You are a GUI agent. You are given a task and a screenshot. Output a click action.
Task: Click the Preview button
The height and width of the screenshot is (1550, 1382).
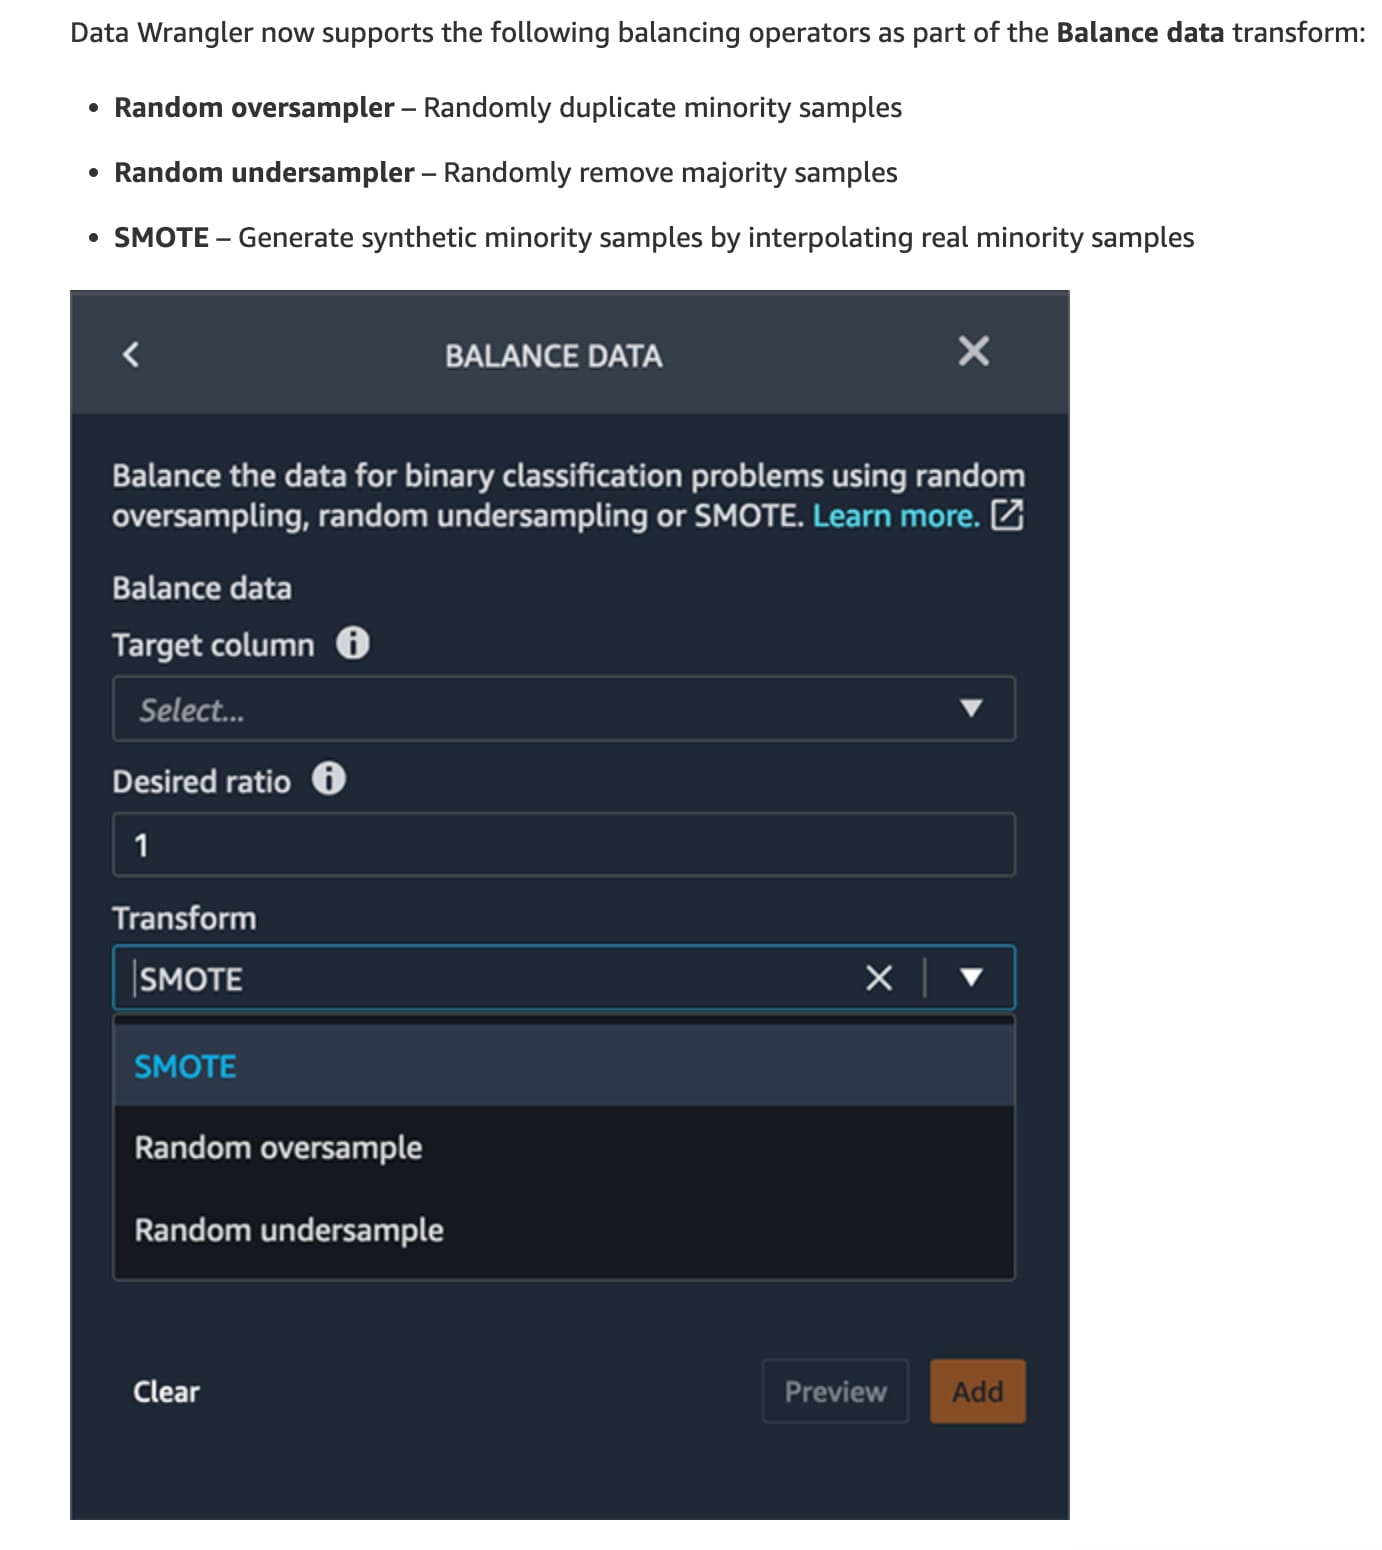point(835,1391)
